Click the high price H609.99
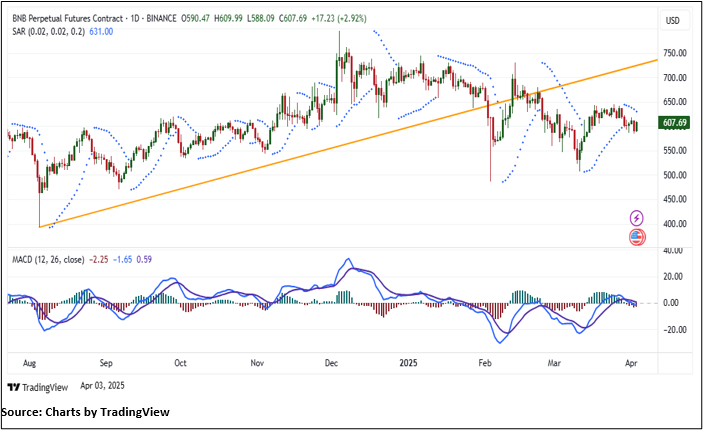Screen dimensions: 703x430 pyautogui.click(x=228, y=18)
